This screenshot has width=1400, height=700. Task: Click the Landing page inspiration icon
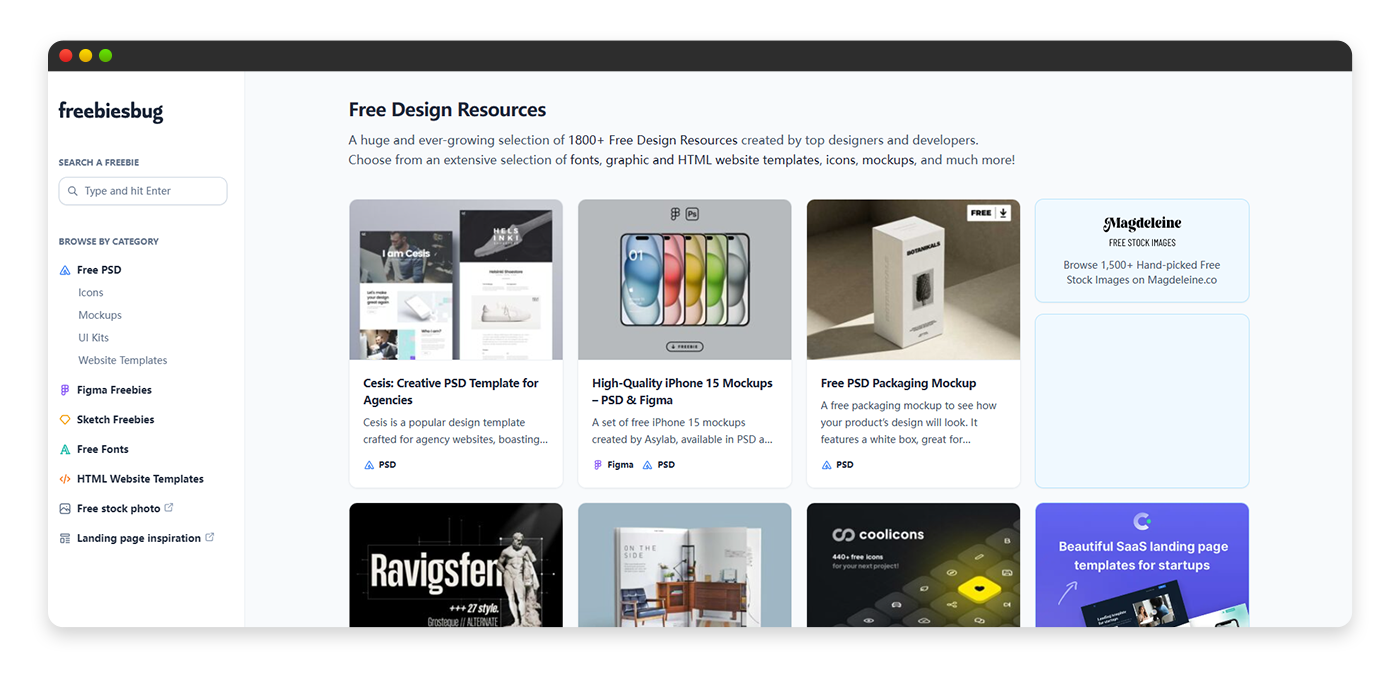tap(65, 538)
